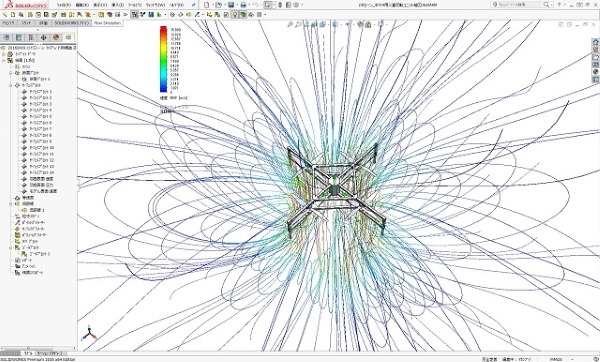600x362 pixels.
Task: Click the New document icon
Action: click(207, 5)
